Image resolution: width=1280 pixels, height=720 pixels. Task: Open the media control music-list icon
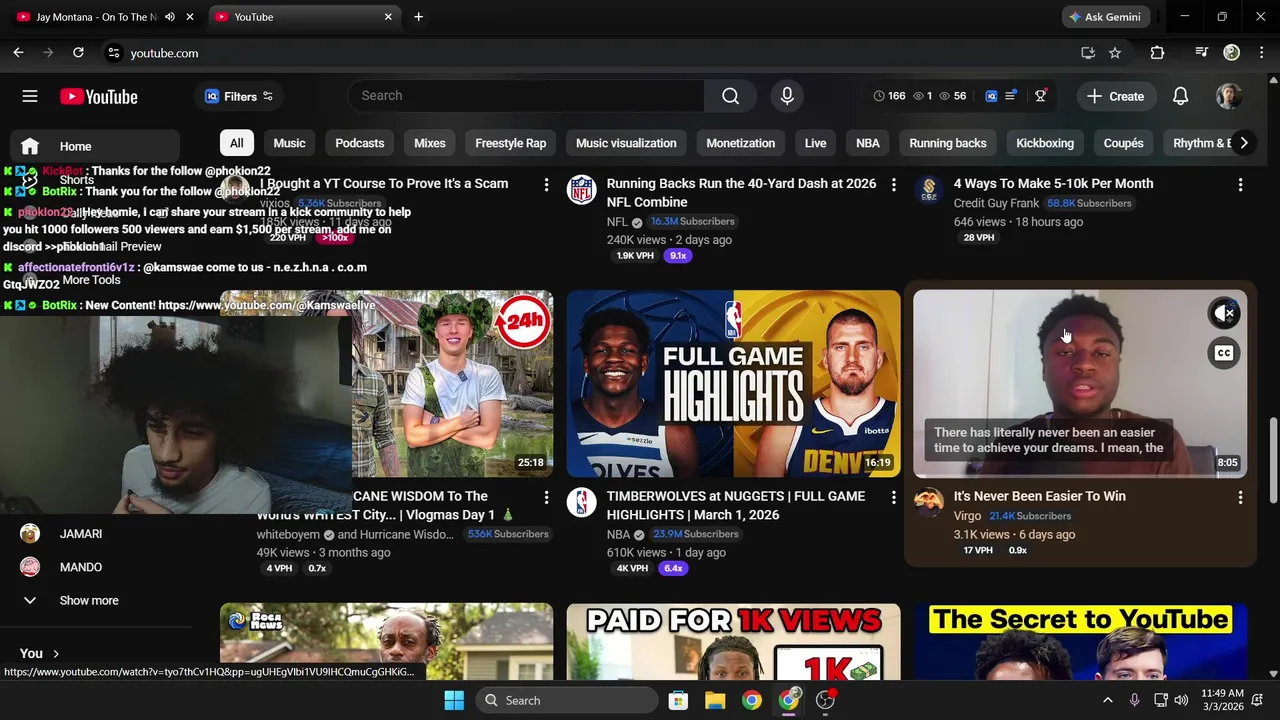pyautogui.click(x=1202, y=53)
